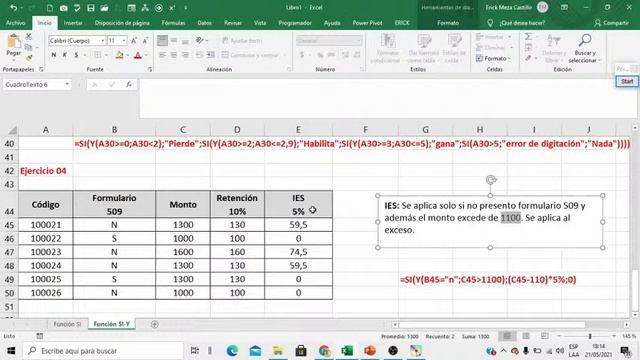Open AutoSum sigma function

[528, 37]
